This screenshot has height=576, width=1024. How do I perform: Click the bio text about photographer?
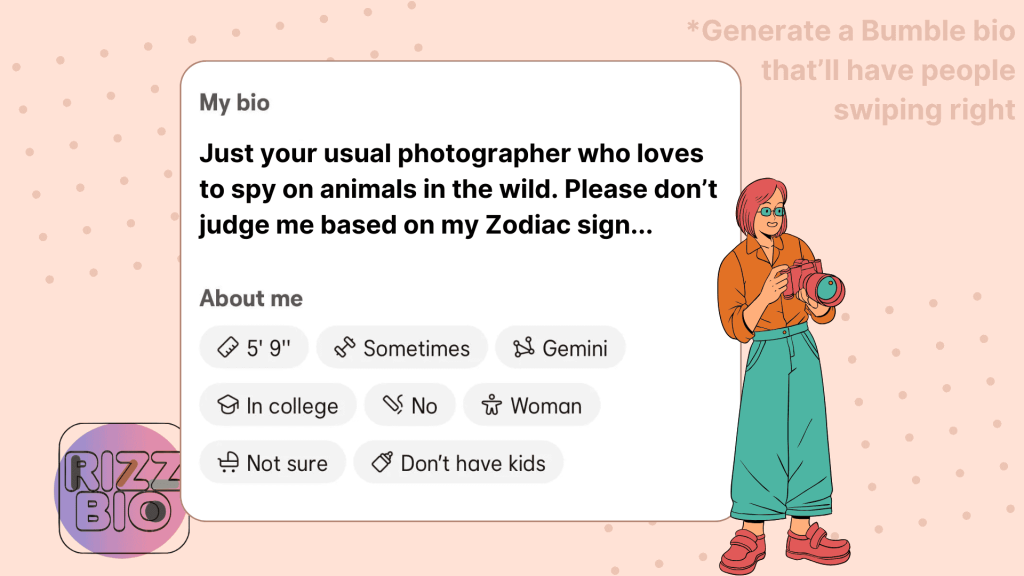pyautogui.click(x=458, y=189)
